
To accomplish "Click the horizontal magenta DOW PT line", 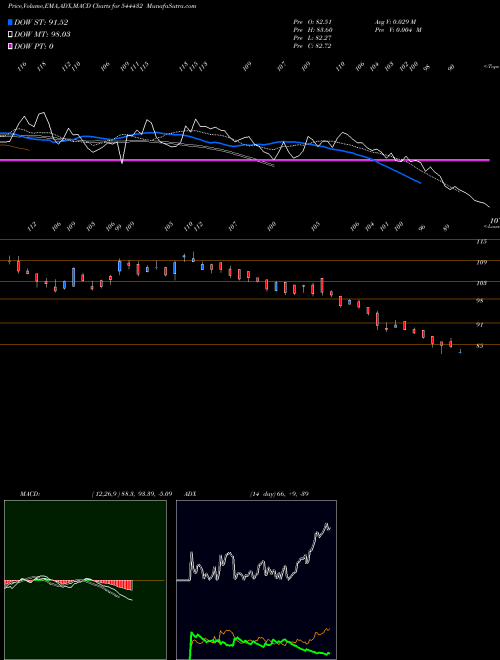I will (x=245, y=160).
